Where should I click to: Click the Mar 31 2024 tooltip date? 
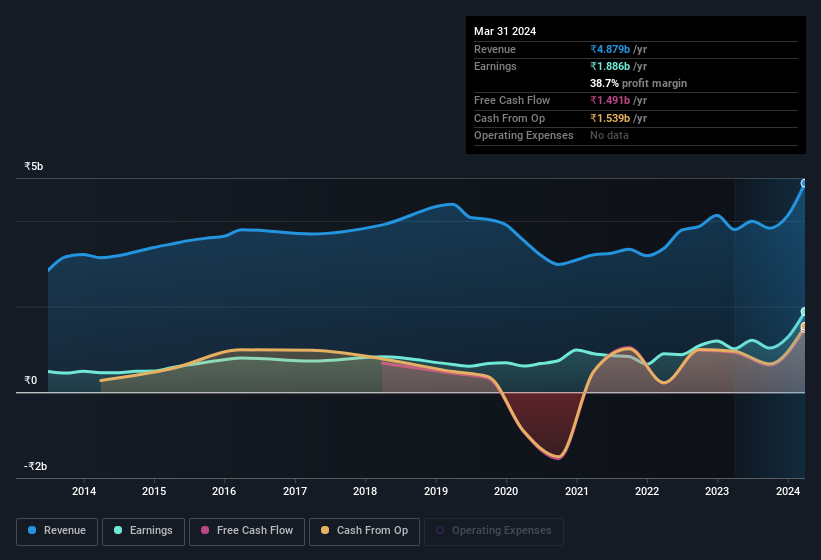pos(505,31)
